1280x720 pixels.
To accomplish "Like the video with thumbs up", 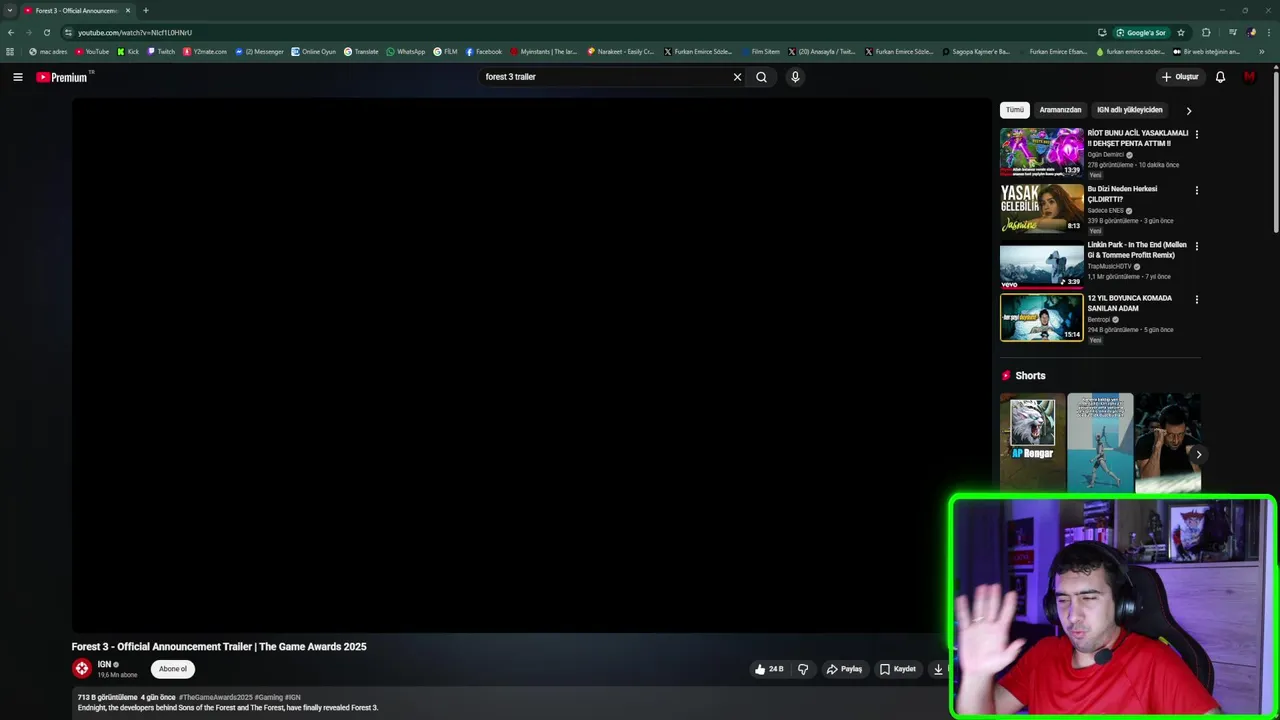I will pyautogui.click(x=770, y=669).
